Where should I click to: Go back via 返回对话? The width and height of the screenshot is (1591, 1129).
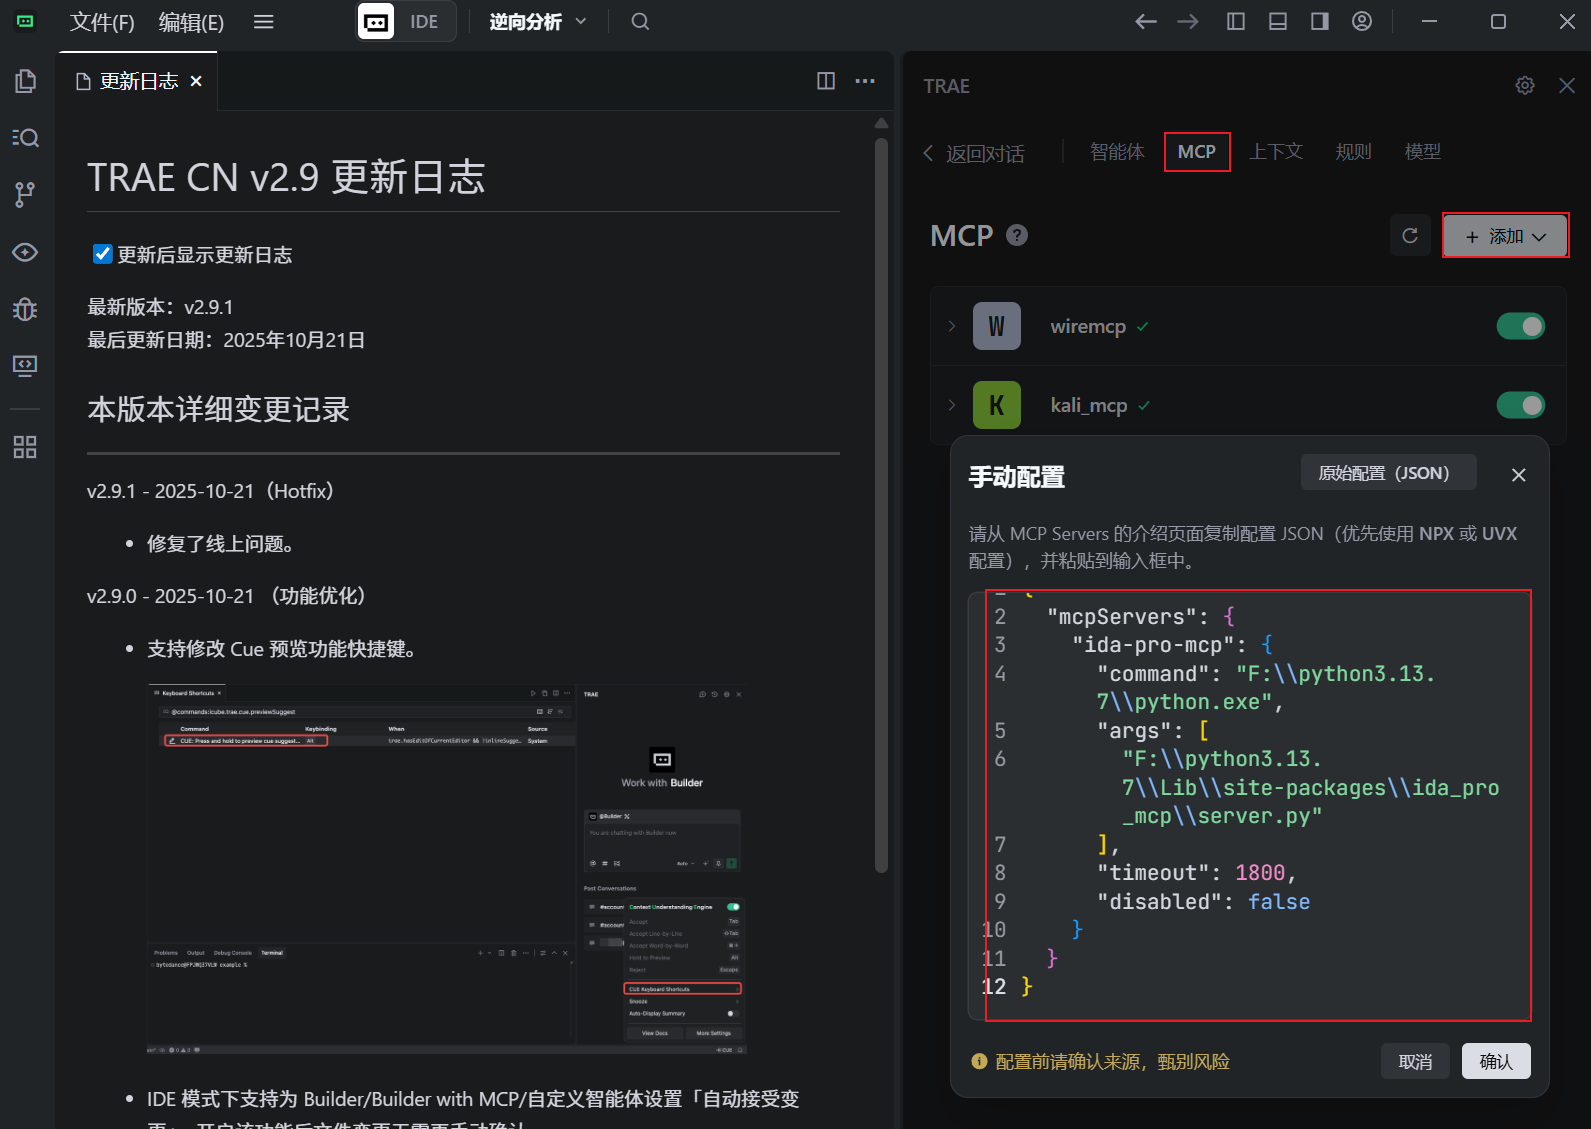[974, 153]
